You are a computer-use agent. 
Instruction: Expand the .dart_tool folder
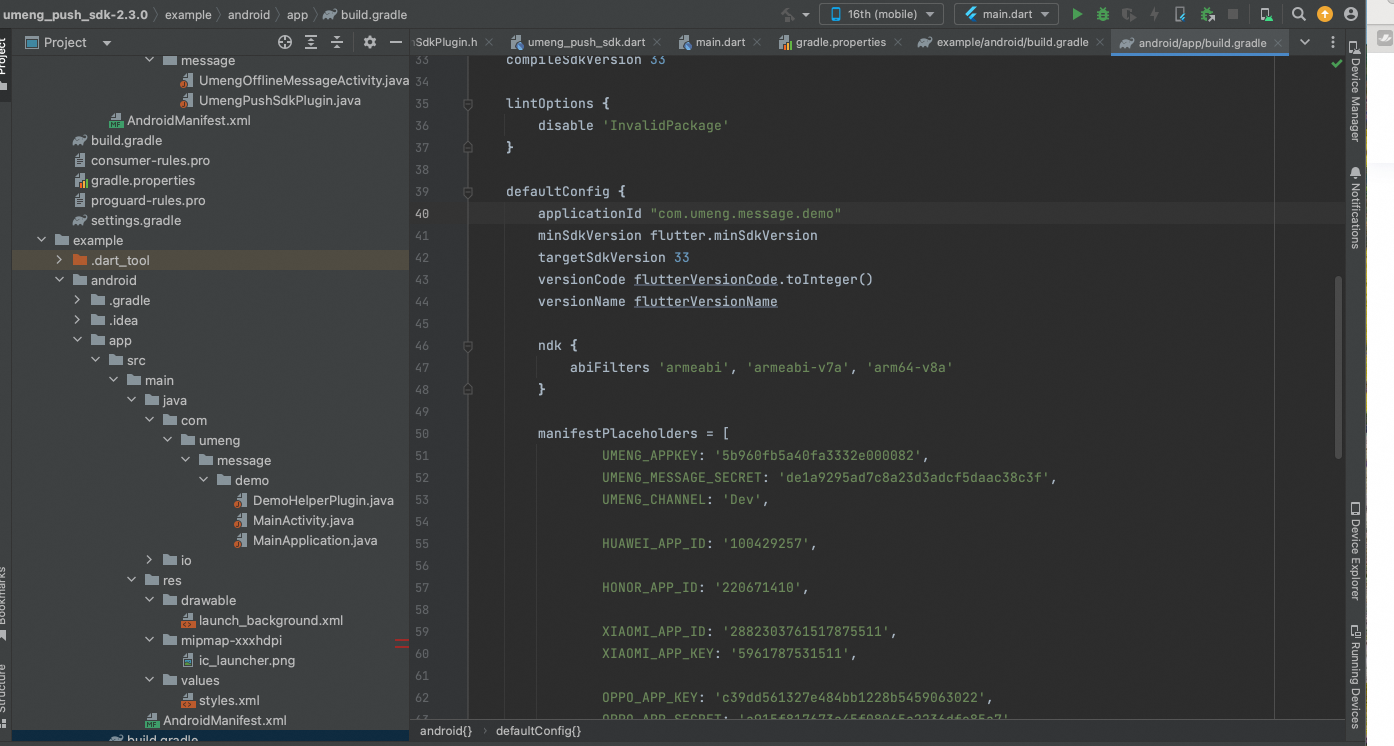pos(59,260)
